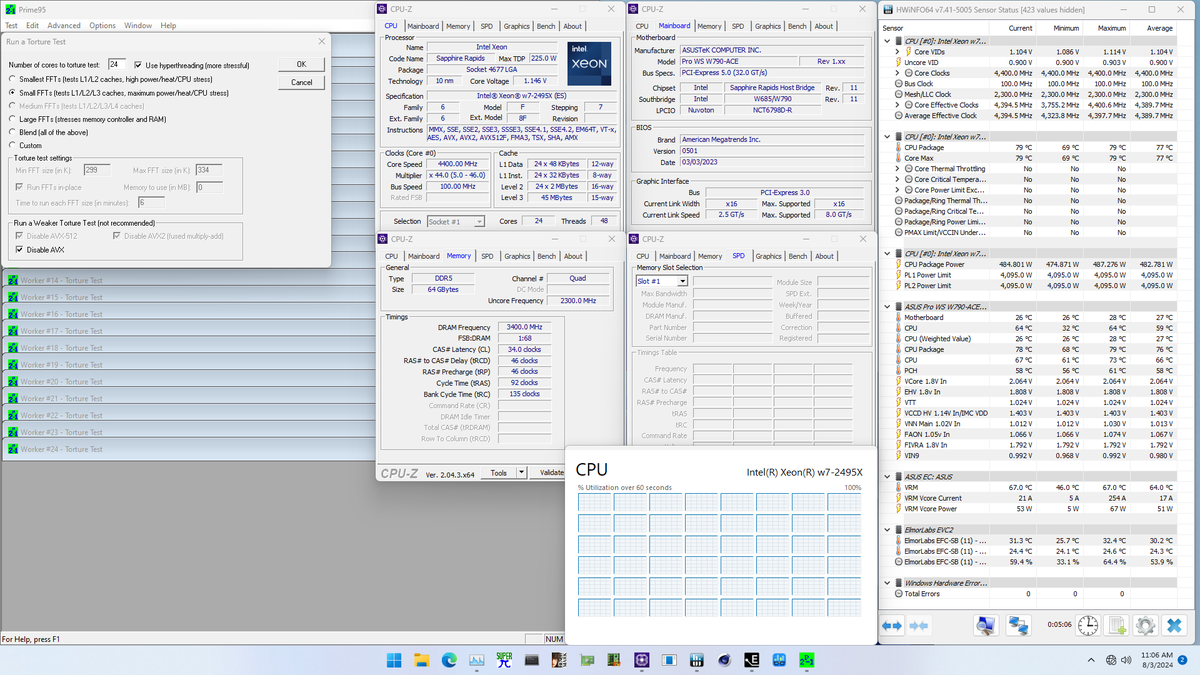Open Graphics tab in CPU-Z Memory timings window
1200x675 pixels.
(x=517, y=256)
